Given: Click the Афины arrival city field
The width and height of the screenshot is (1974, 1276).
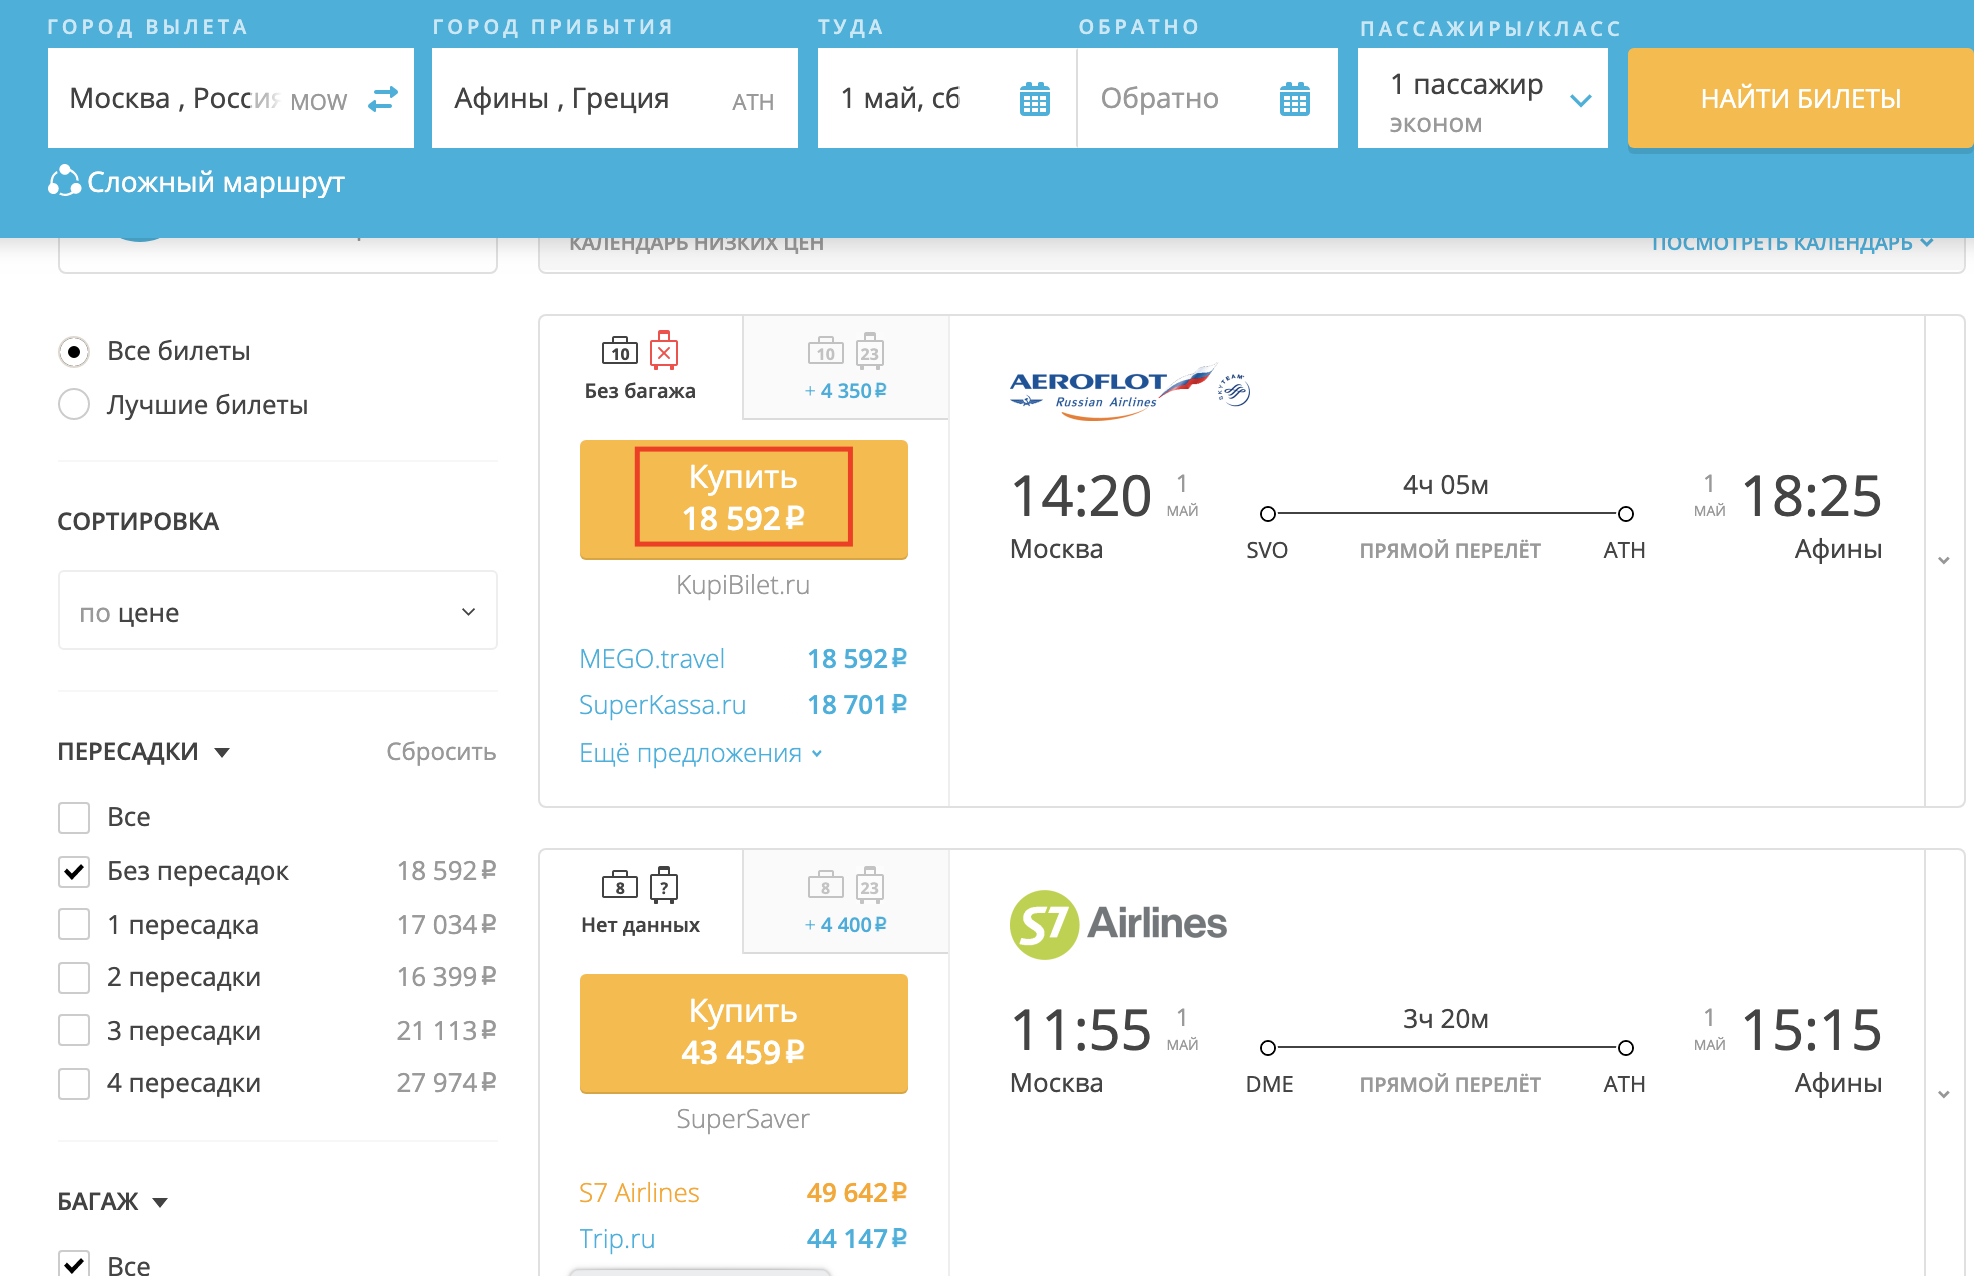Looking at the screenshot, I should point(615,99).
